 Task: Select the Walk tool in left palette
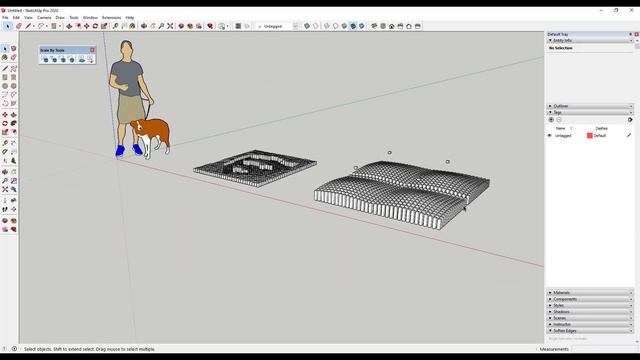[x=5, y=209]
